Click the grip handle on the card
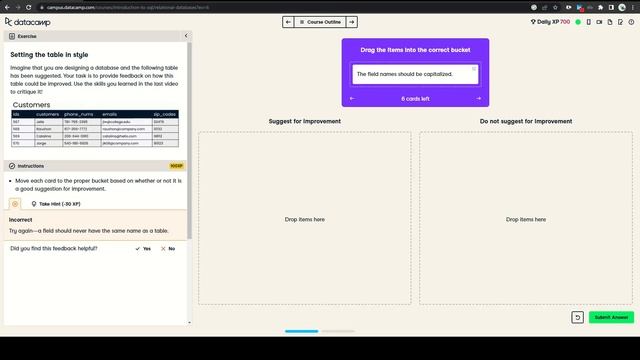Screen dimensions: 640x360 point(474,69)
